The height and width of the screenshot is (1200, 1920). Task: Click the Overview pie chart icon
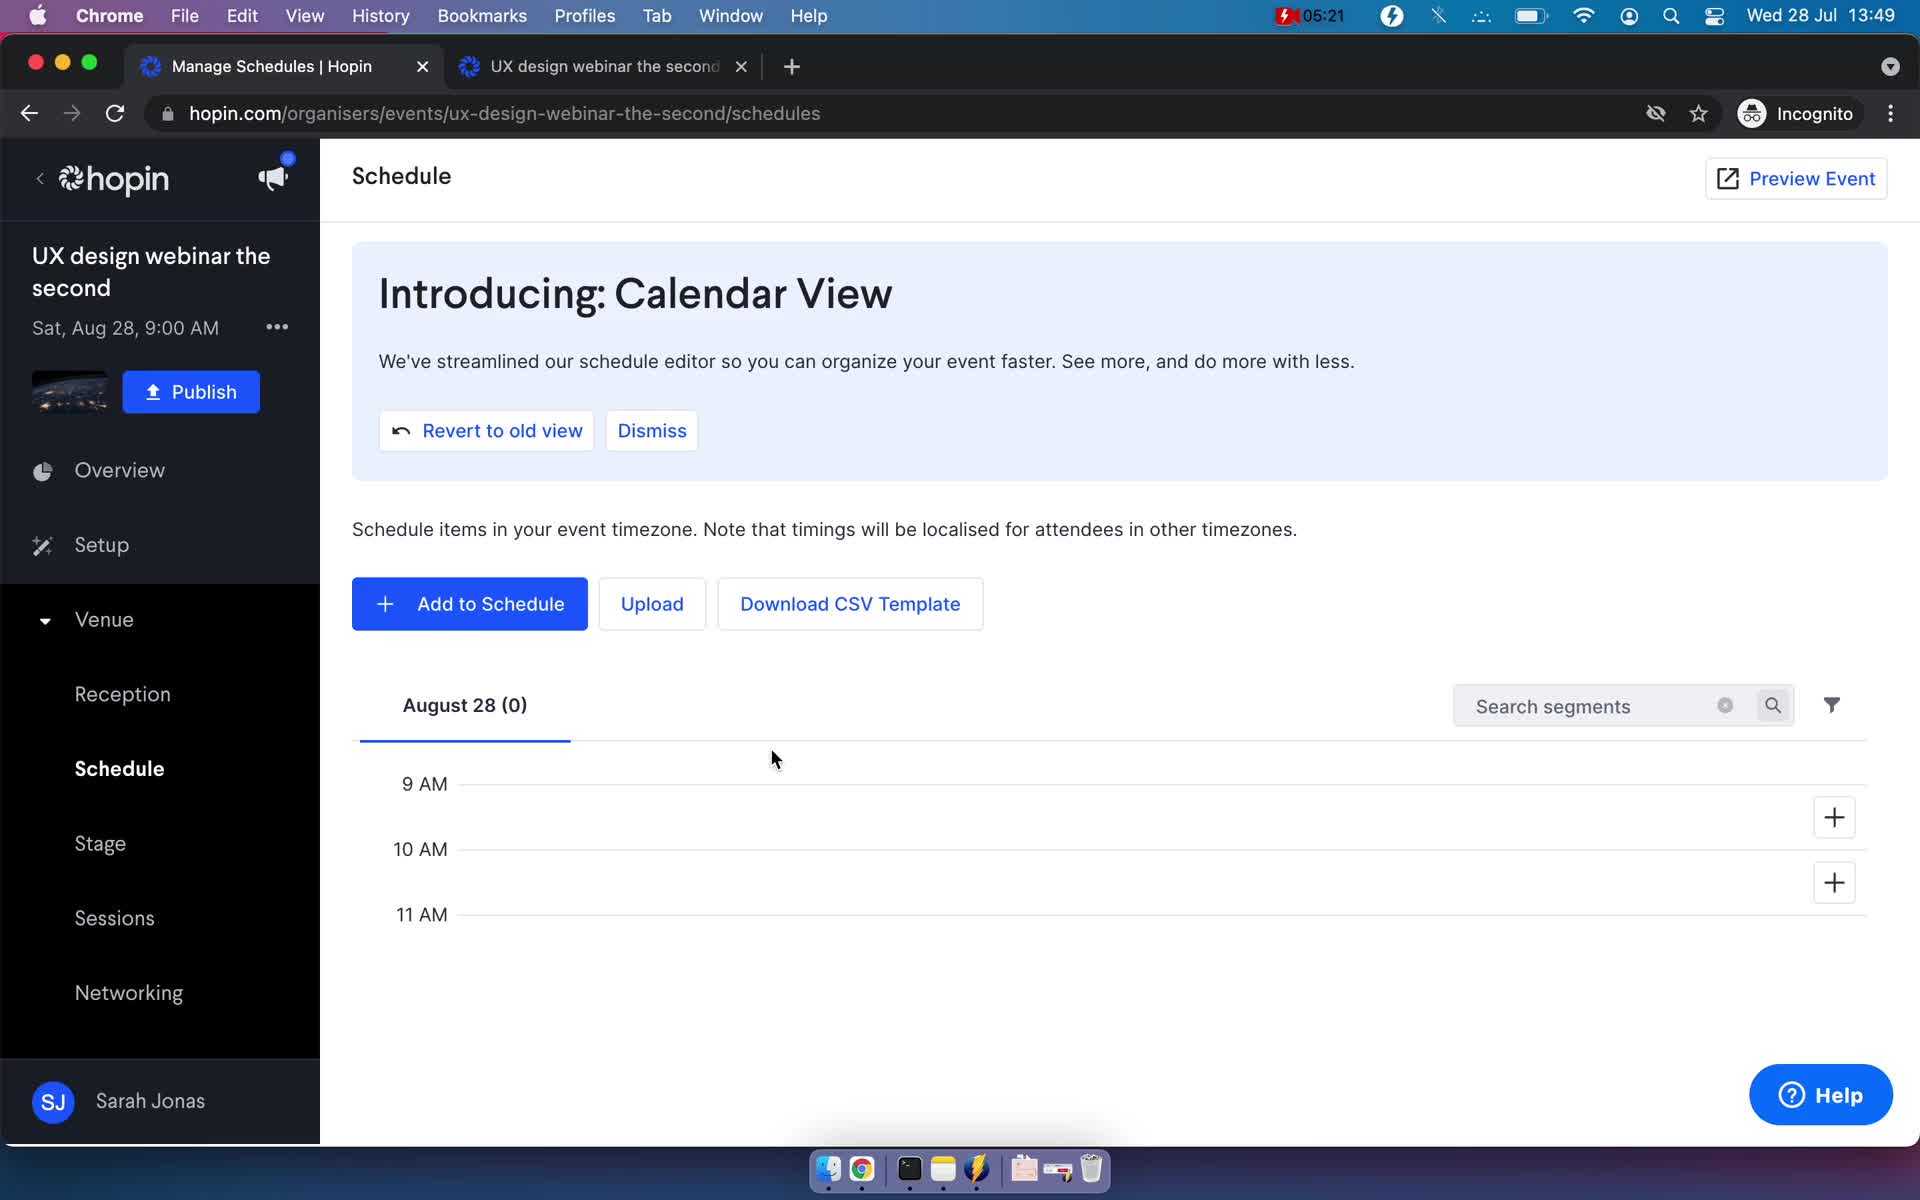(42, 471)
